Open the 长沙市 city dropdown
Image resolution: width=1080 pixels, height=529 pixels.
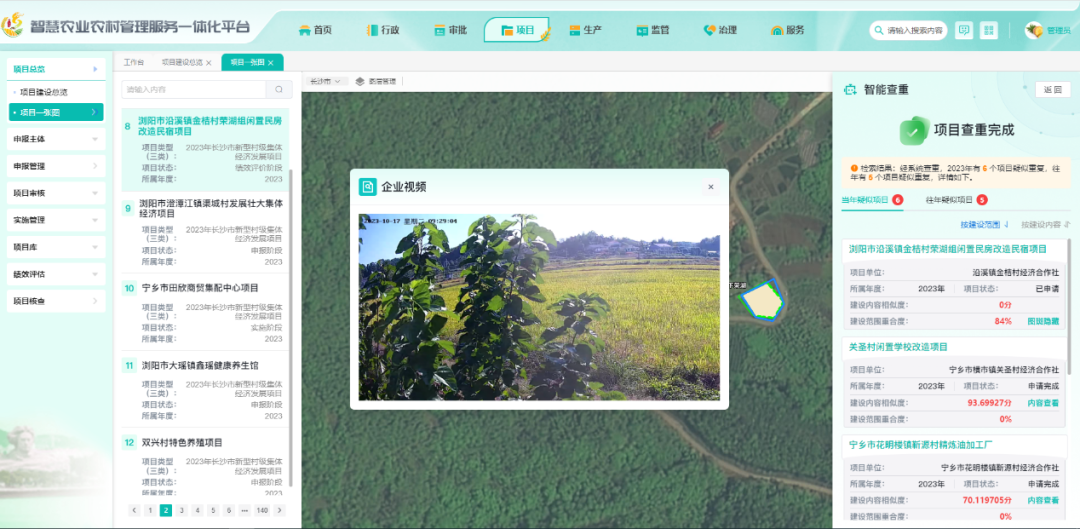tap(324, 81)
